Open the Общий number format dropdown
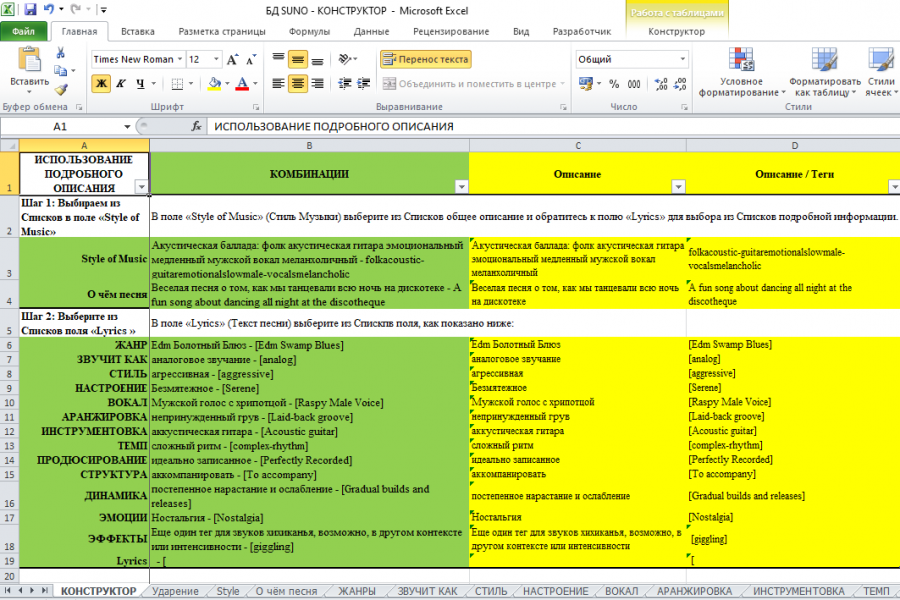Image resolution: width=900 pixels, height=600 pixels. [x=682, y=59]
